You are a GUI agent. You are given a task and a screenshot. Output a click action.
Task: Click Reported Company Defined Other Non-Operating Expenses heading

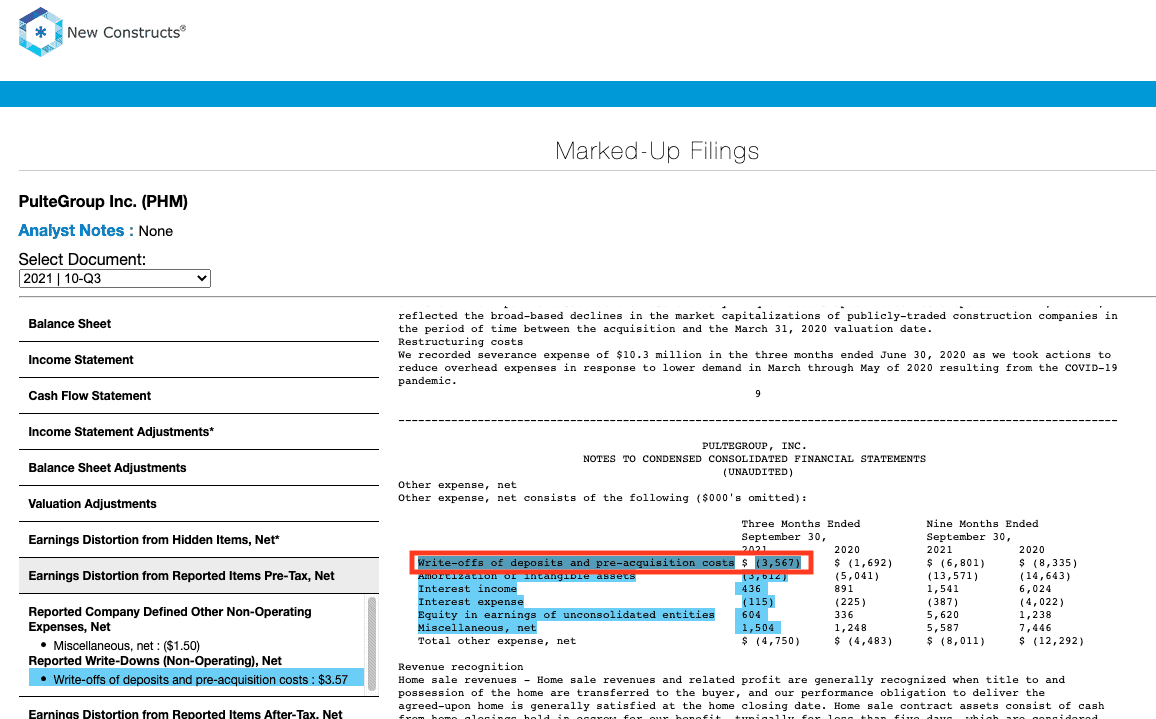[x=170, y=619]
